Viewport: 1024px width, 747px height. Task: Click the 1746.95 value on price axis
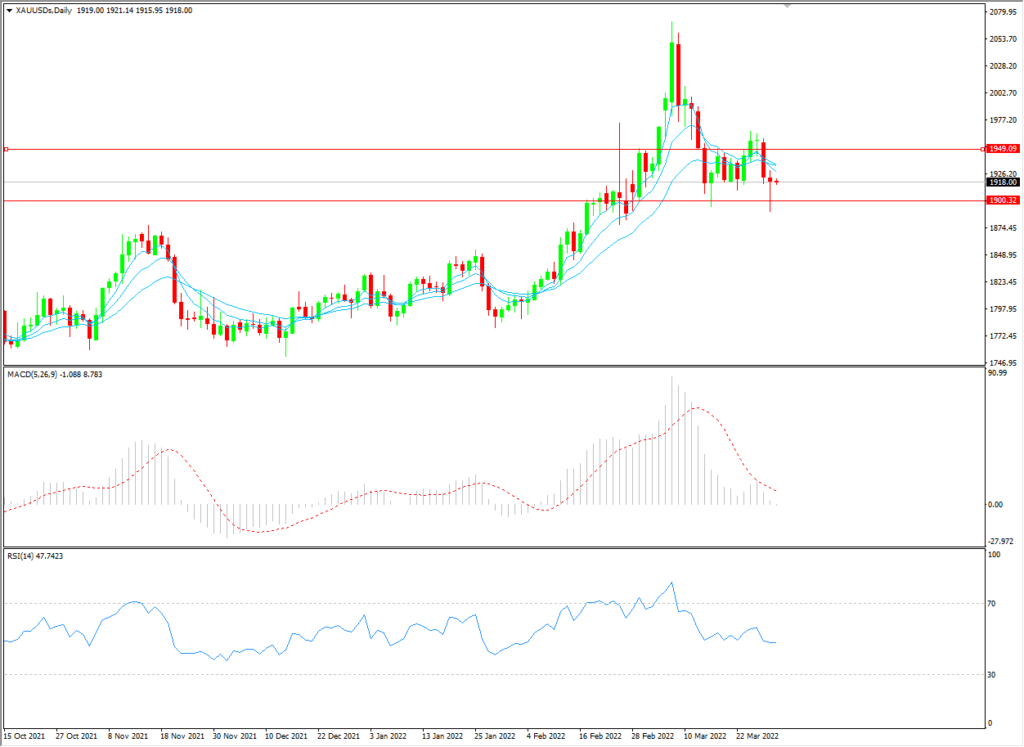coord(1001,362)
